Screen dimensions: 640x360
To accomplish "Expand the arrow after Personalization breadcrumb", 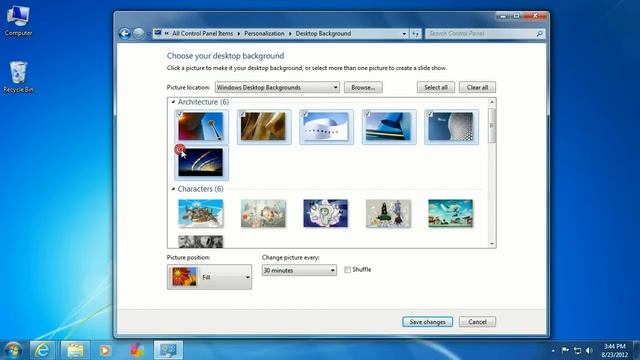I will click(x=290, y=33).
